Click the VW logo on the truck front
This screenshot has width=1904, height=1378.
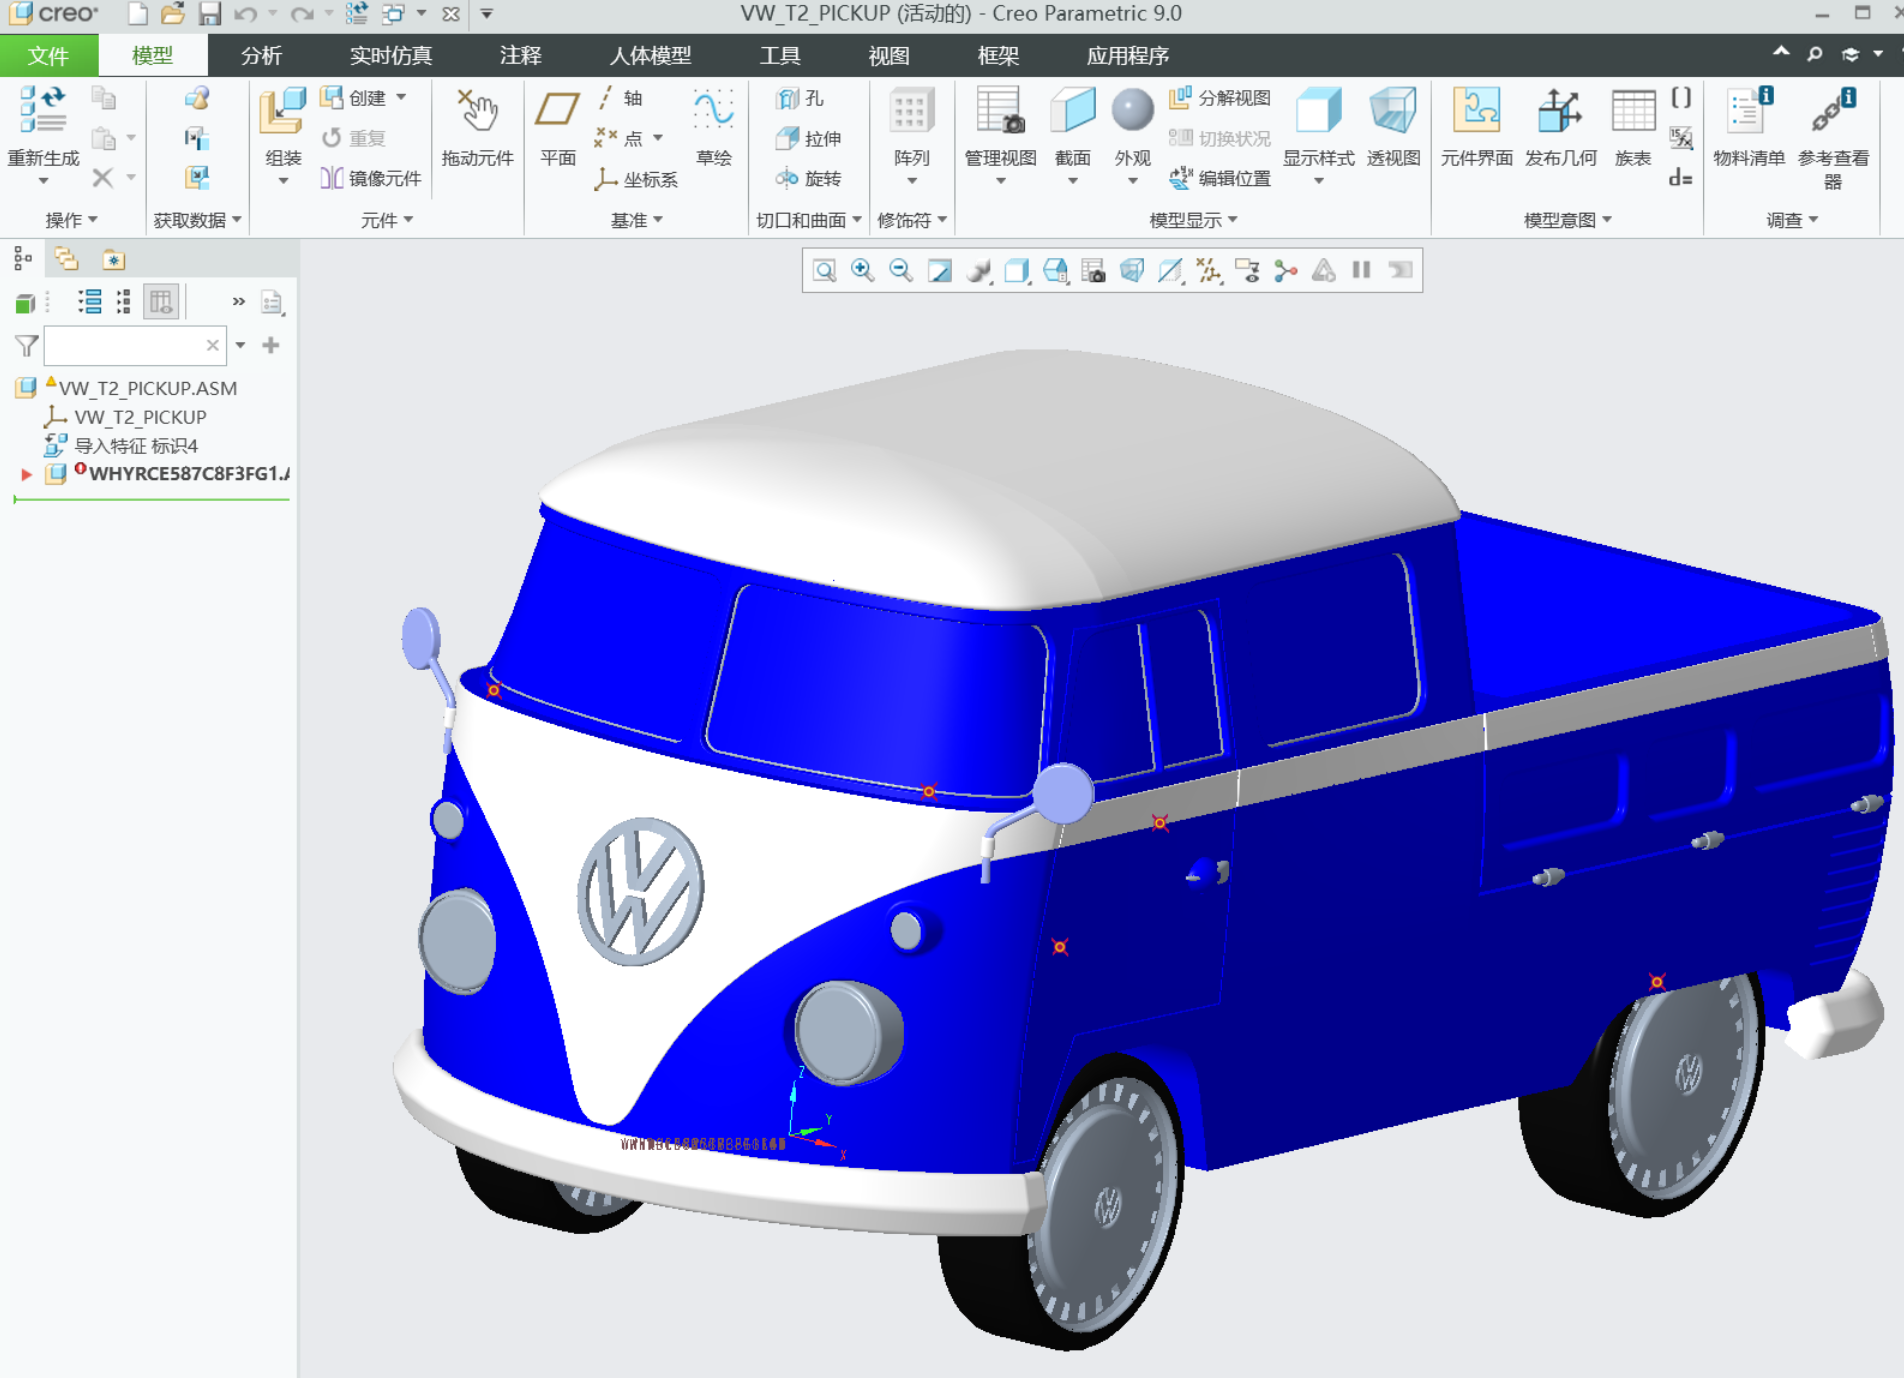[x=640, y=891]
